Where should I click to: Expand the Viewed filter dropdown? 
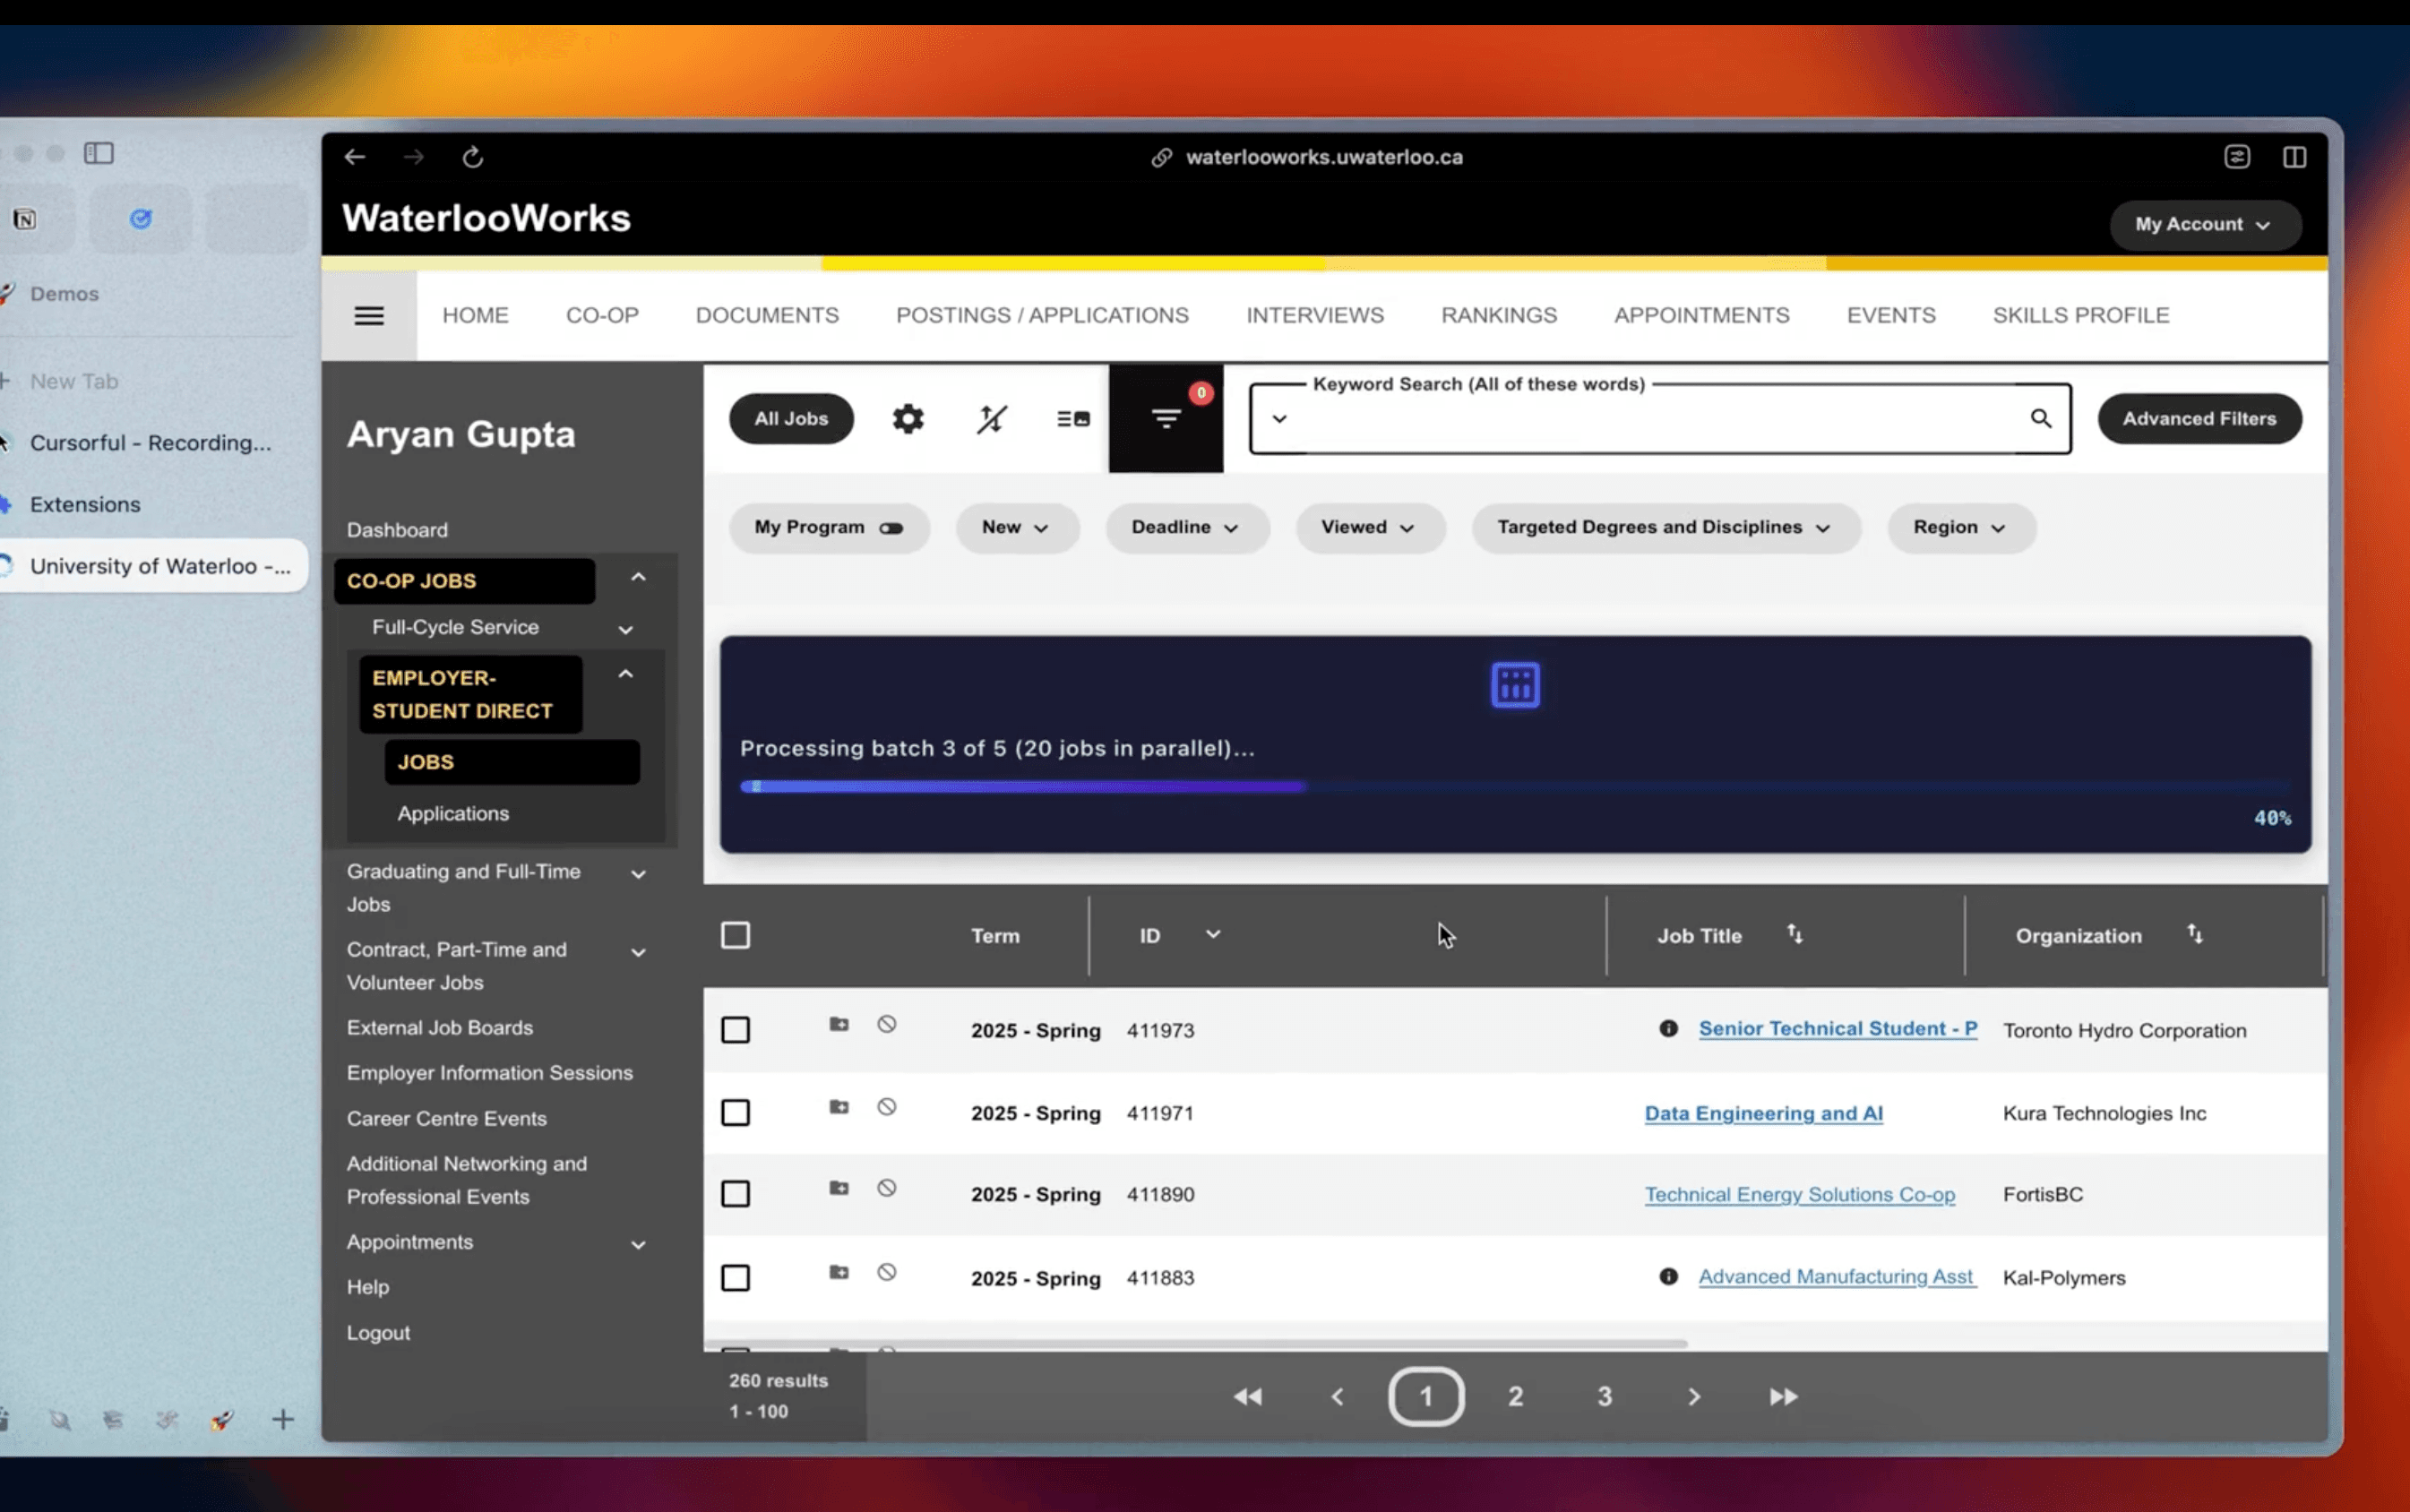(1369, 528)
